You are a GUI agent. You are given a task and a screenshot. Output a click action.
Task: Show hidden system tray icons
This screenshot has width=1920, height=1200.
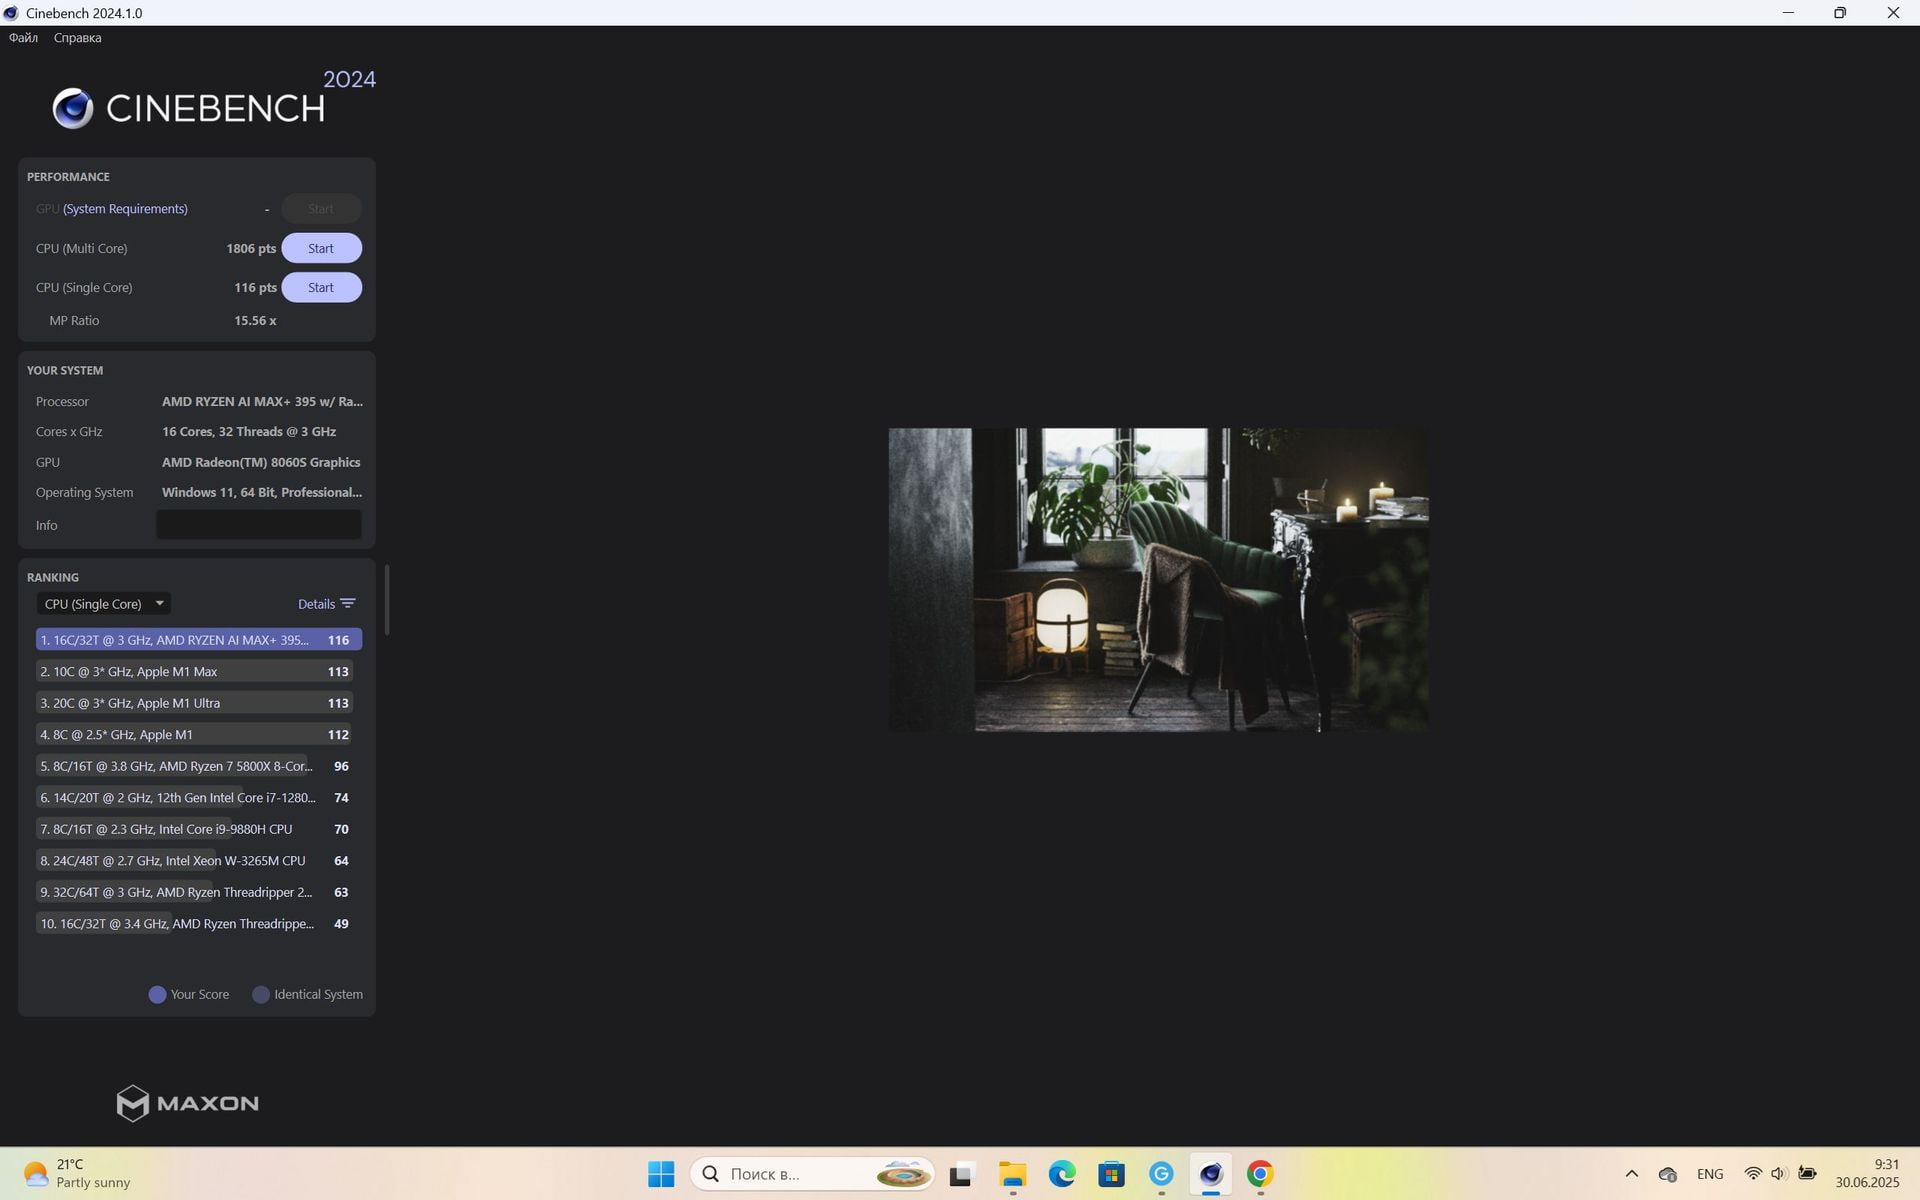tap(1631, 1174)
